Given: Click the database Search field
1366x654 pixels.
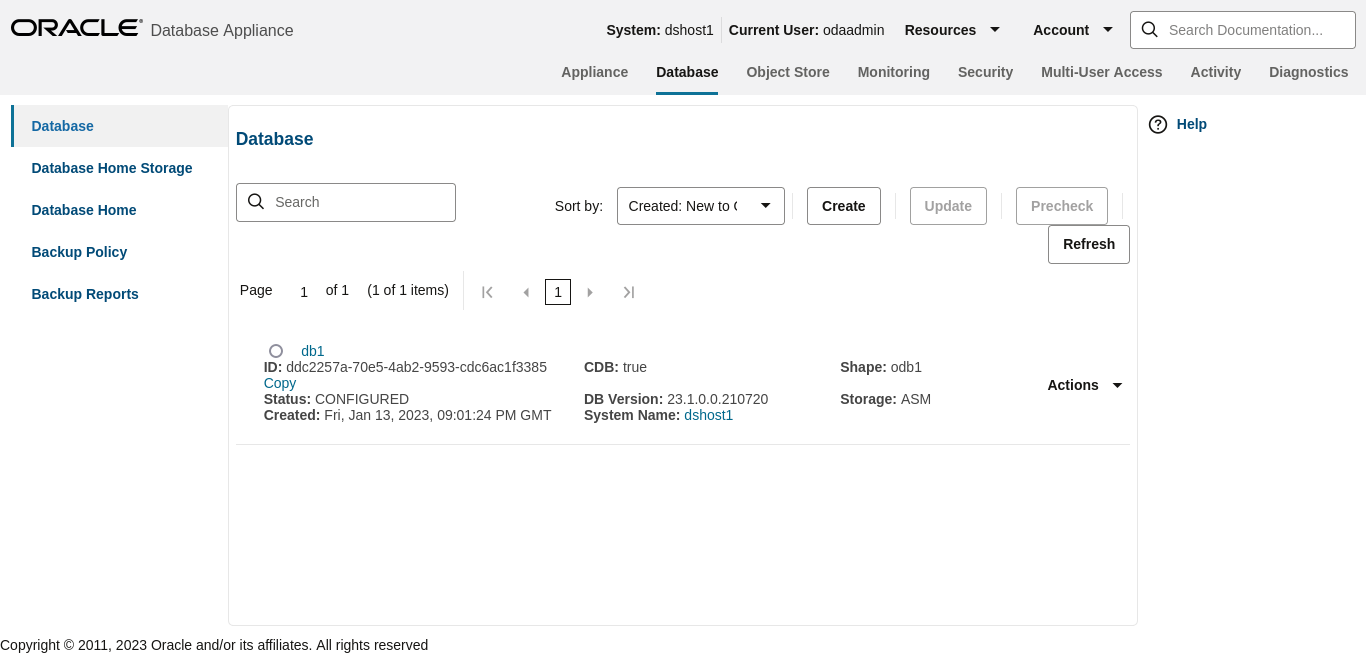Looking at the screenshot, I should [346, 202].
